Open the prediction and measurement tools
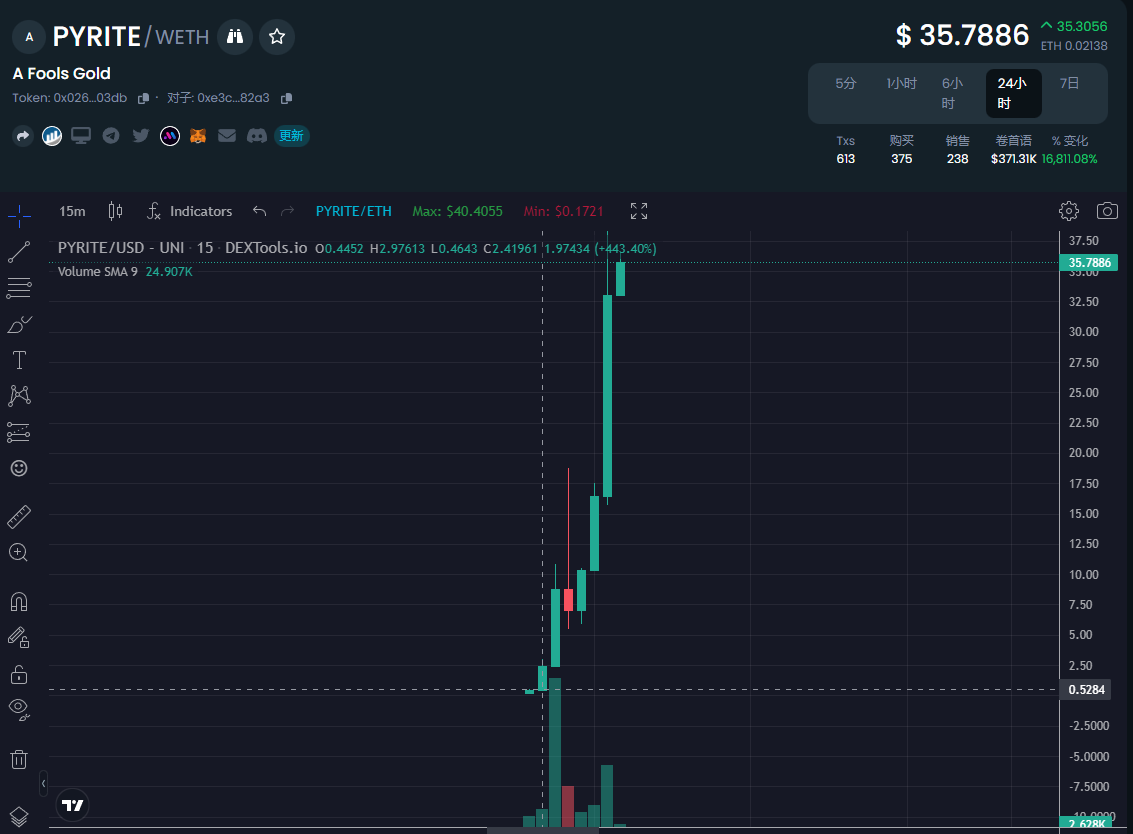Screen dimensions: 1133x834 (19, 432)
